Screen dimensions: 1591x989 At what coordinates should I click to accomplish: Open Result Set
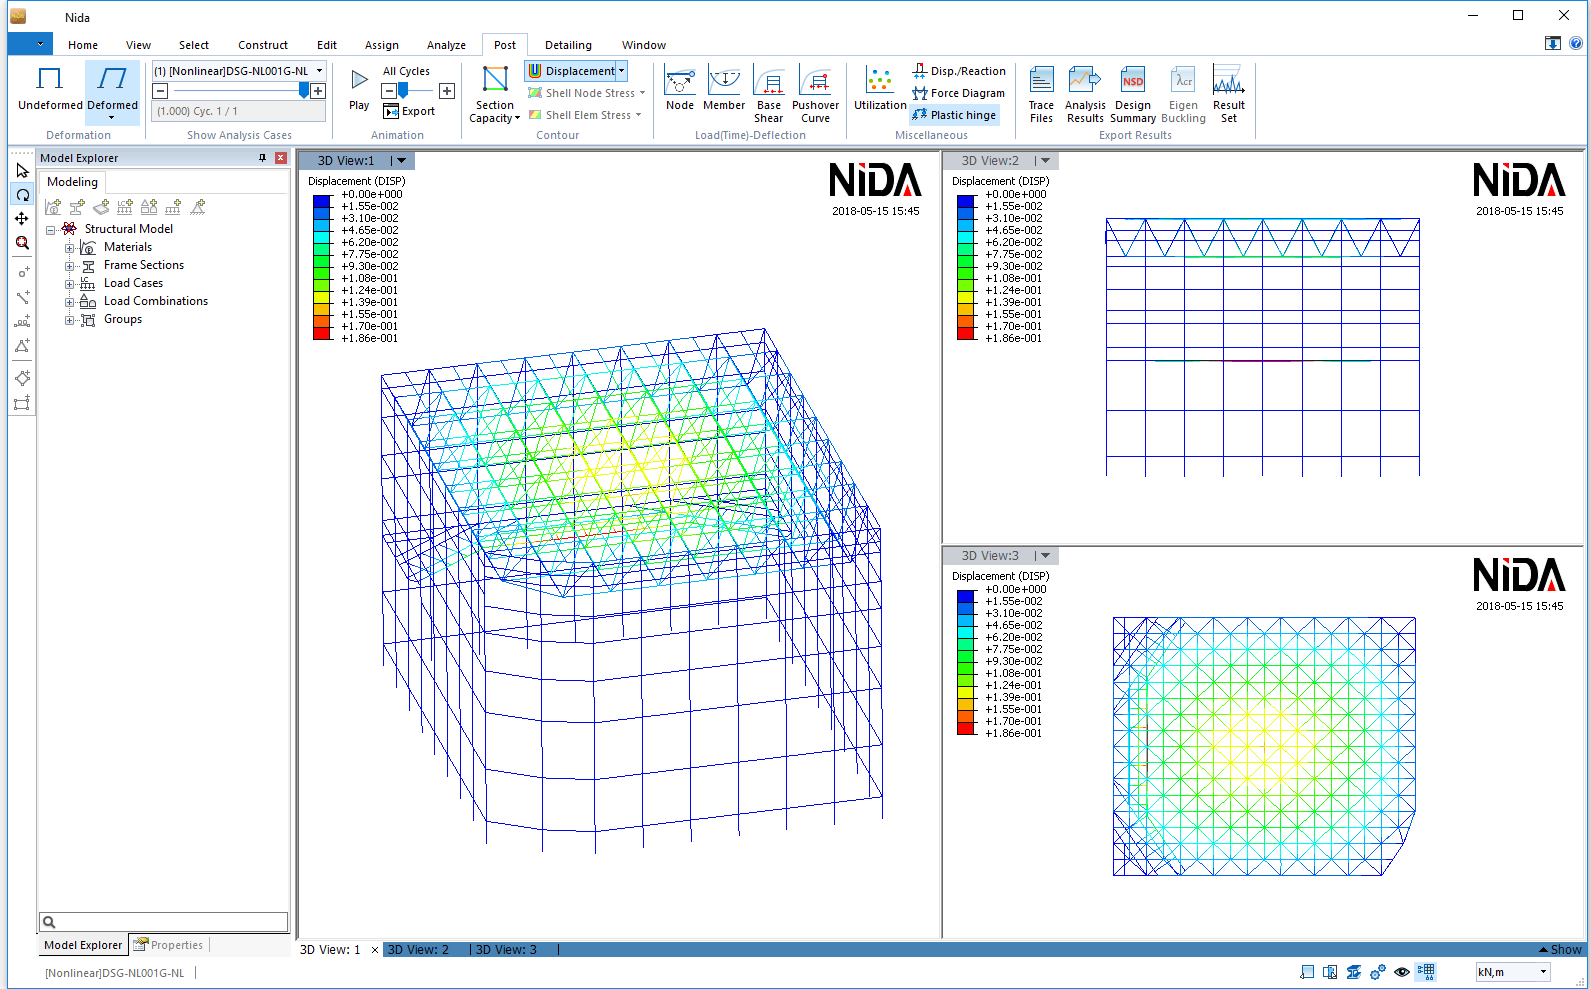click(x=1229, y=96)
